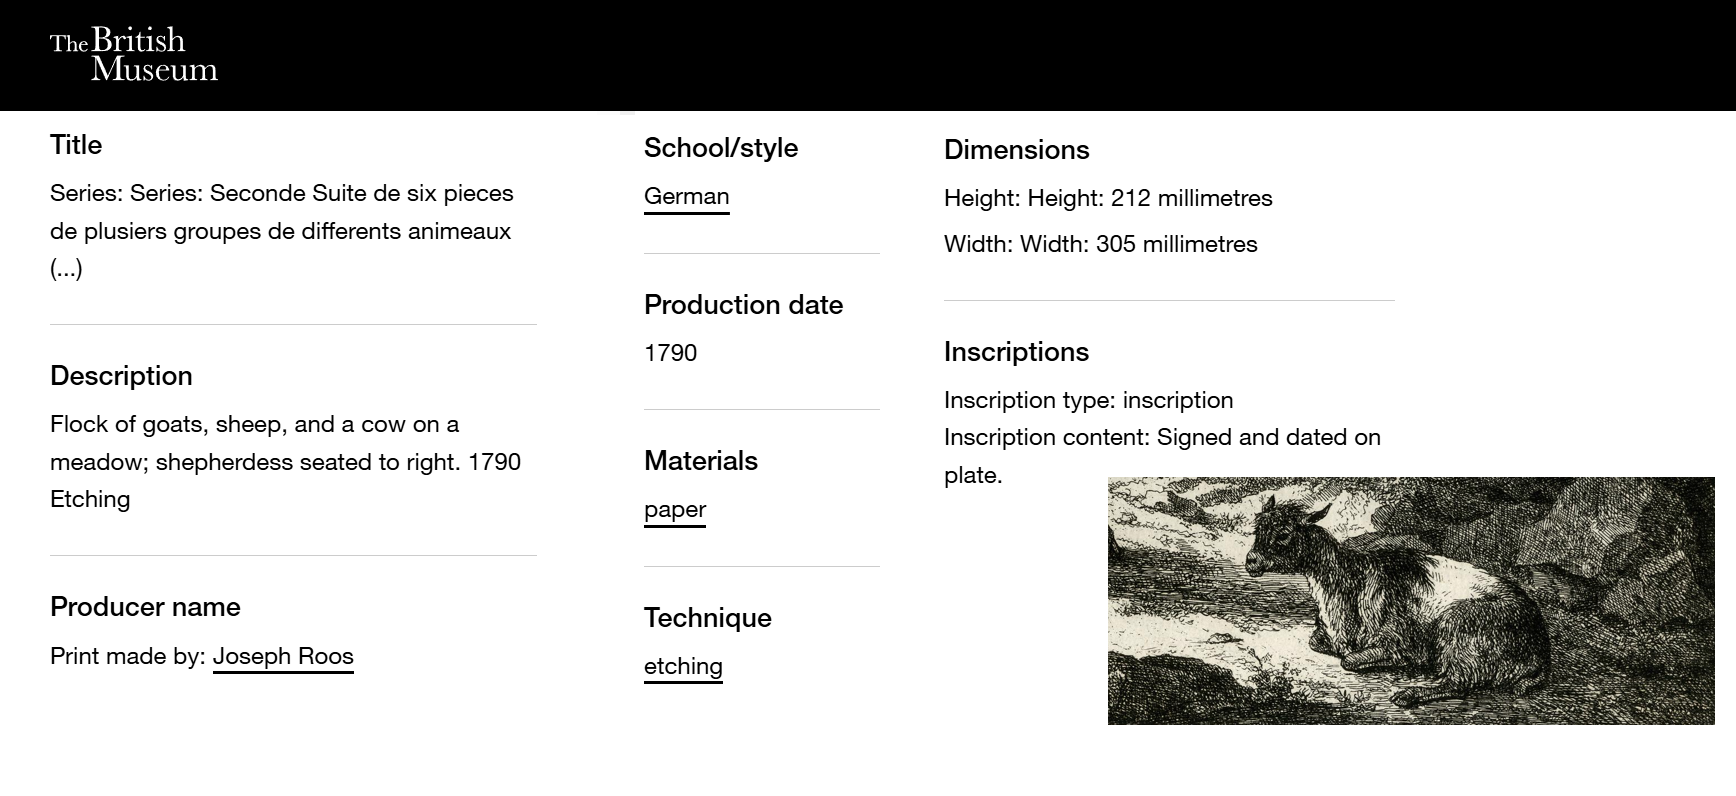The height and width of the screenshot is (796, 1736).
Task: Click the Description heading
Action: pos(121,376)
